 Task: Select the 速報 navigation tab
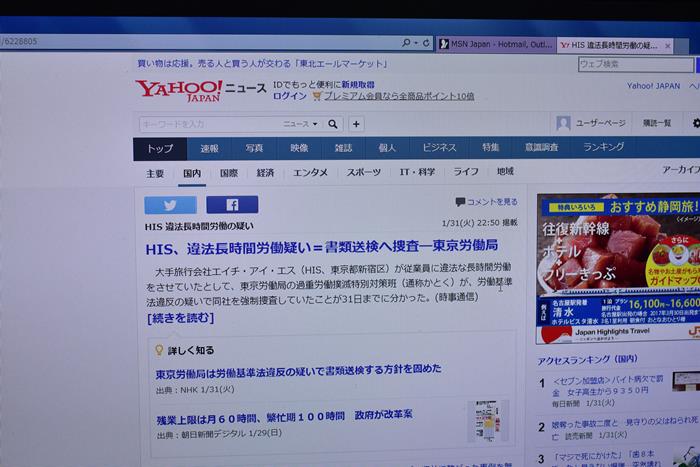point(209,148)
